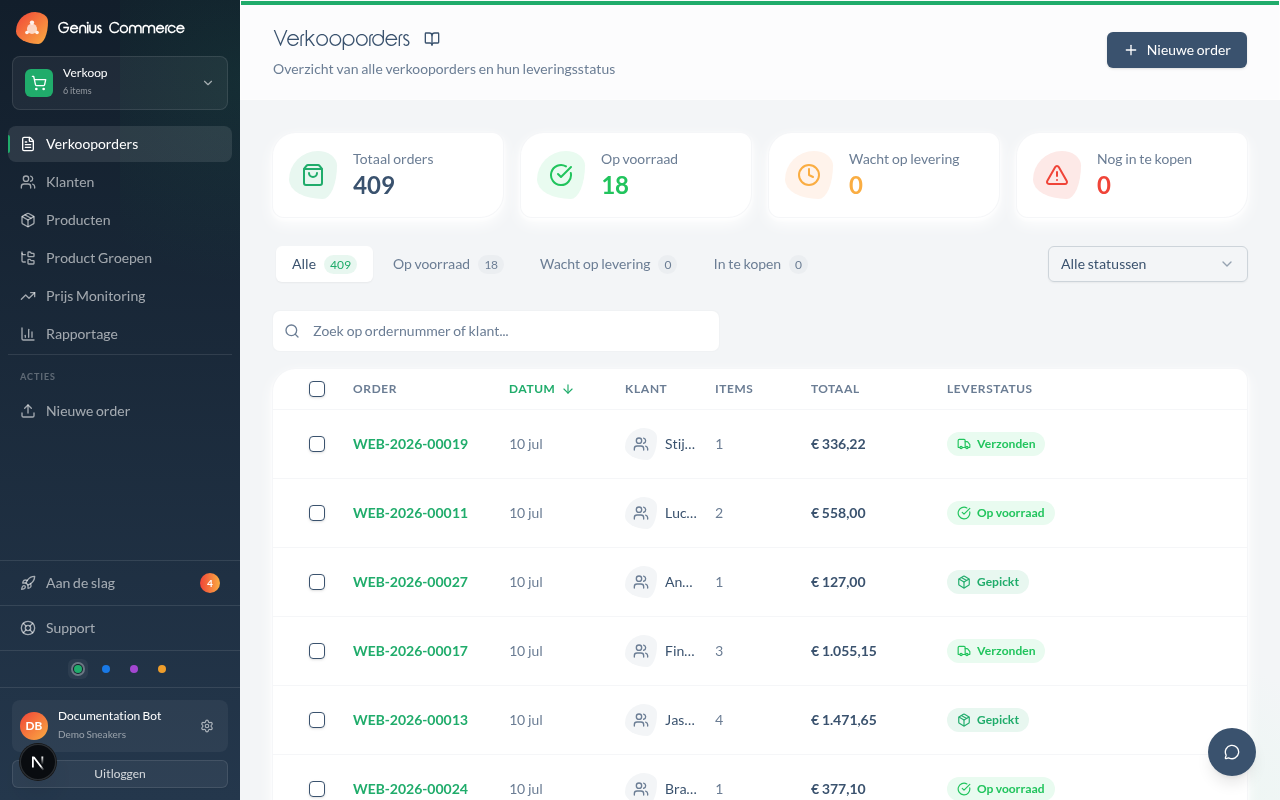Click the Op voorraad checkmark card icon
This screenshot has height=800, width=1280.
[x=561, y=175]
